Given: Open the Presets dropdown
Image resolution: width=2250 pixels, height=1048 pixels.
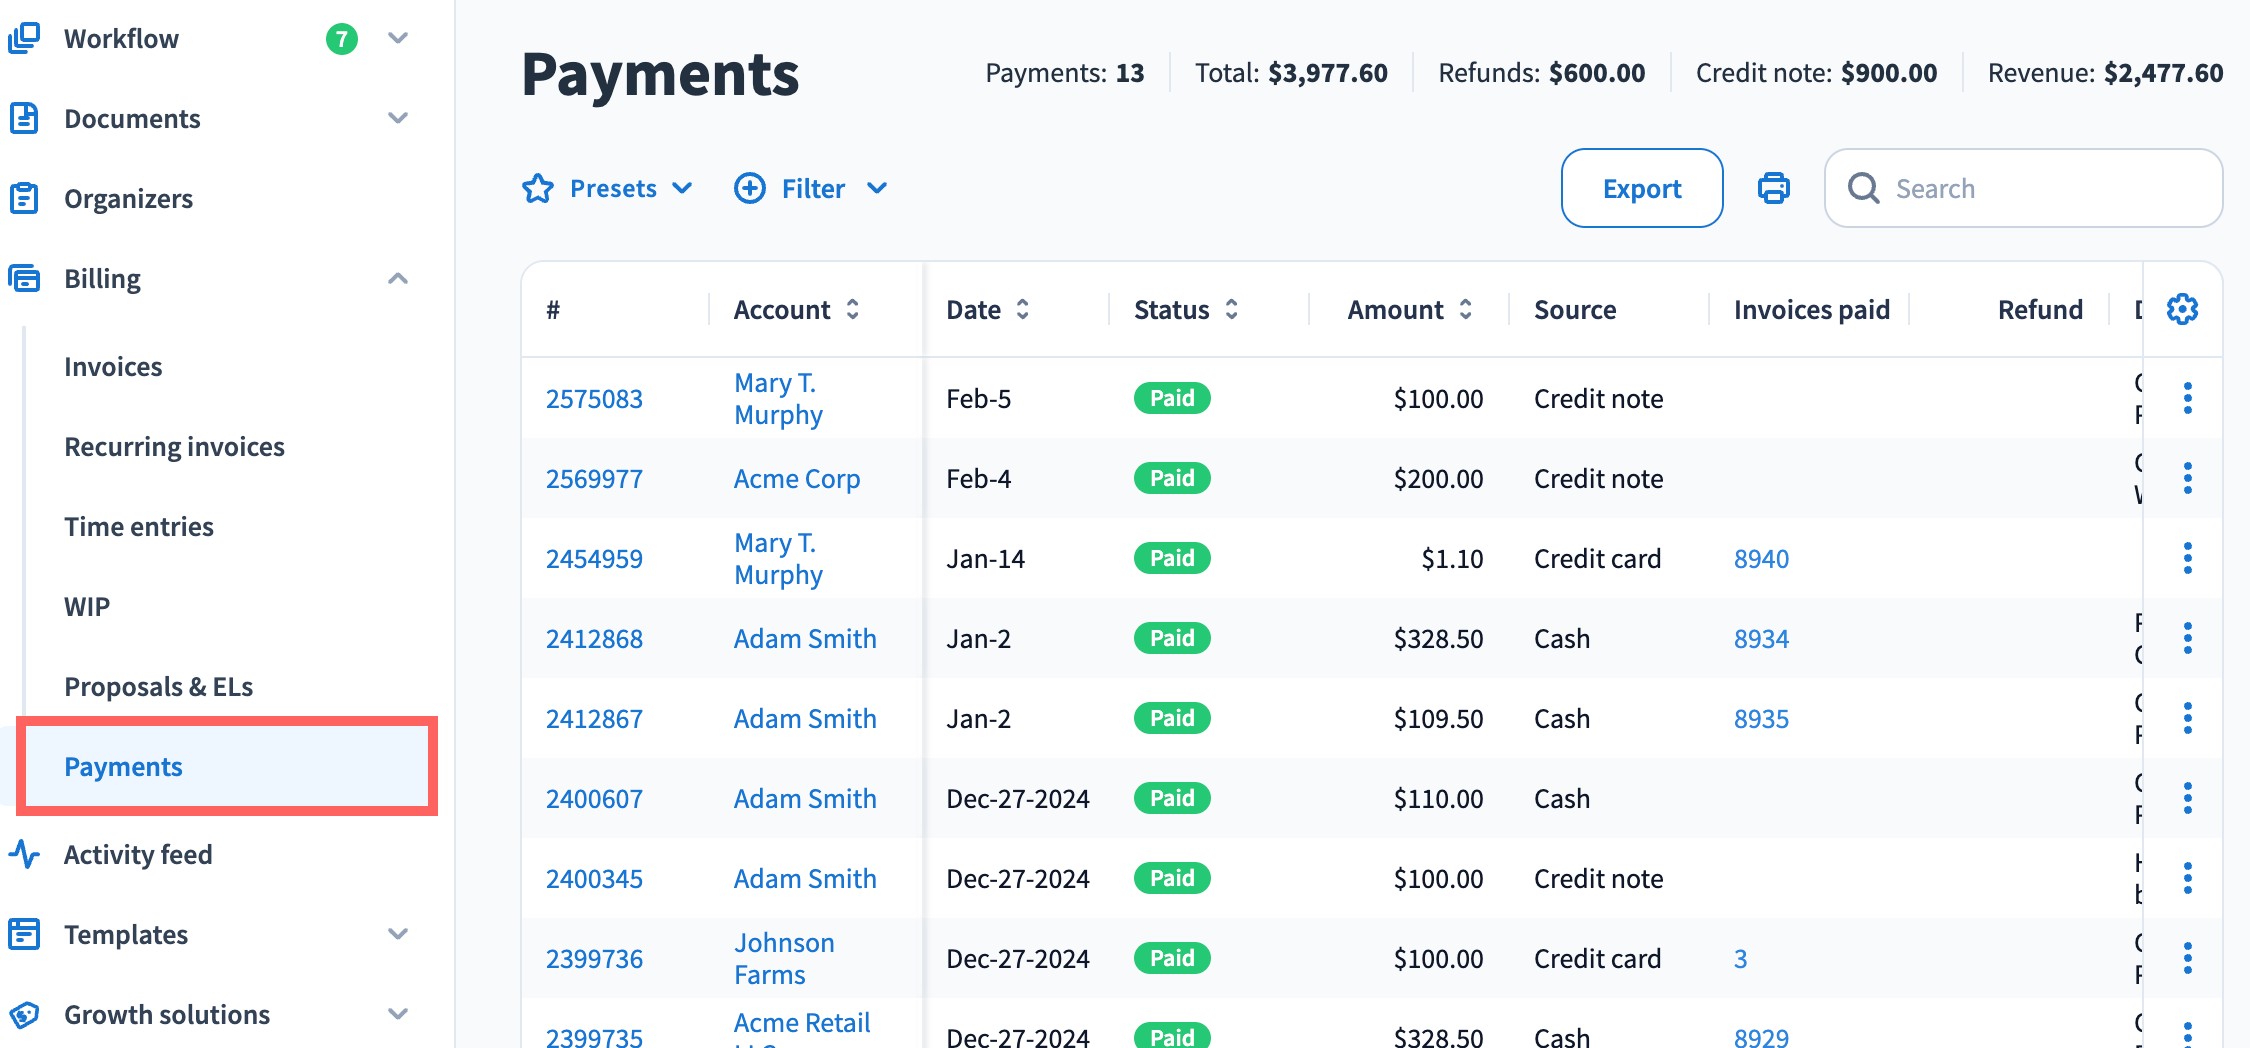Looking at the screenshot, I should [607, 188].
